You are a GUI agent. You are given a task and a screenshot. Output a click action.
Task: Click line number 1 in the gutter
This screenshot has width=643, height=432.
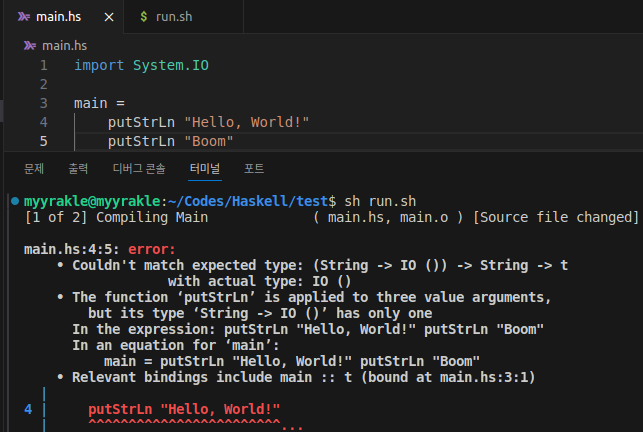point(43,65)
